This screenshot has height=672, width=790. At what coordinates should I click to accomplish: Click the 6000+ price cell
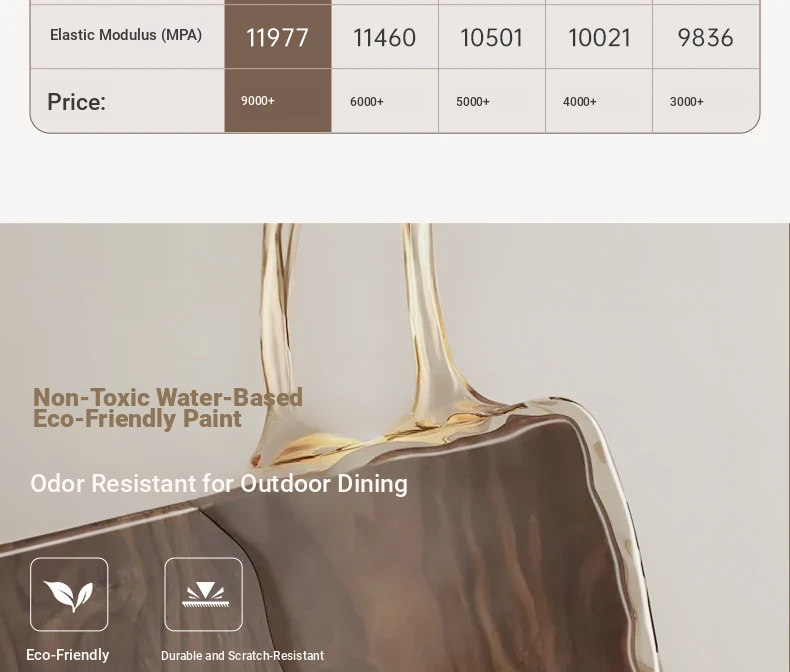(367, 102)
